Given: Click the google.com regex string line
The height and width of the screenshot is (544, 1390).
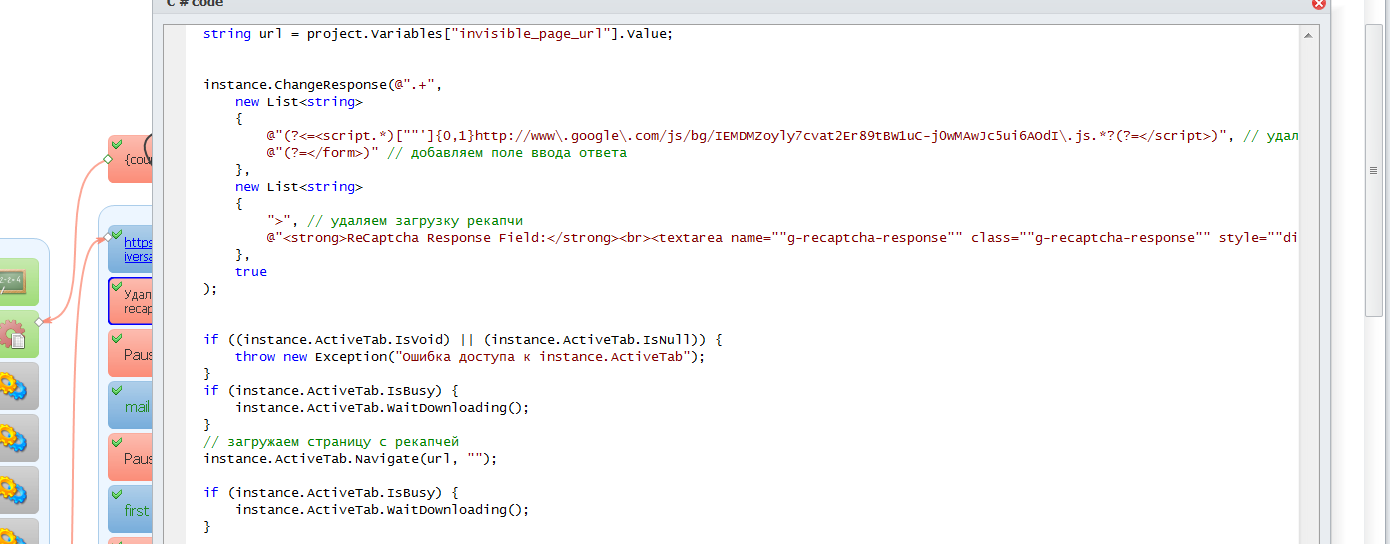Looking at the screenshot, I should click(x=782, y=136).
